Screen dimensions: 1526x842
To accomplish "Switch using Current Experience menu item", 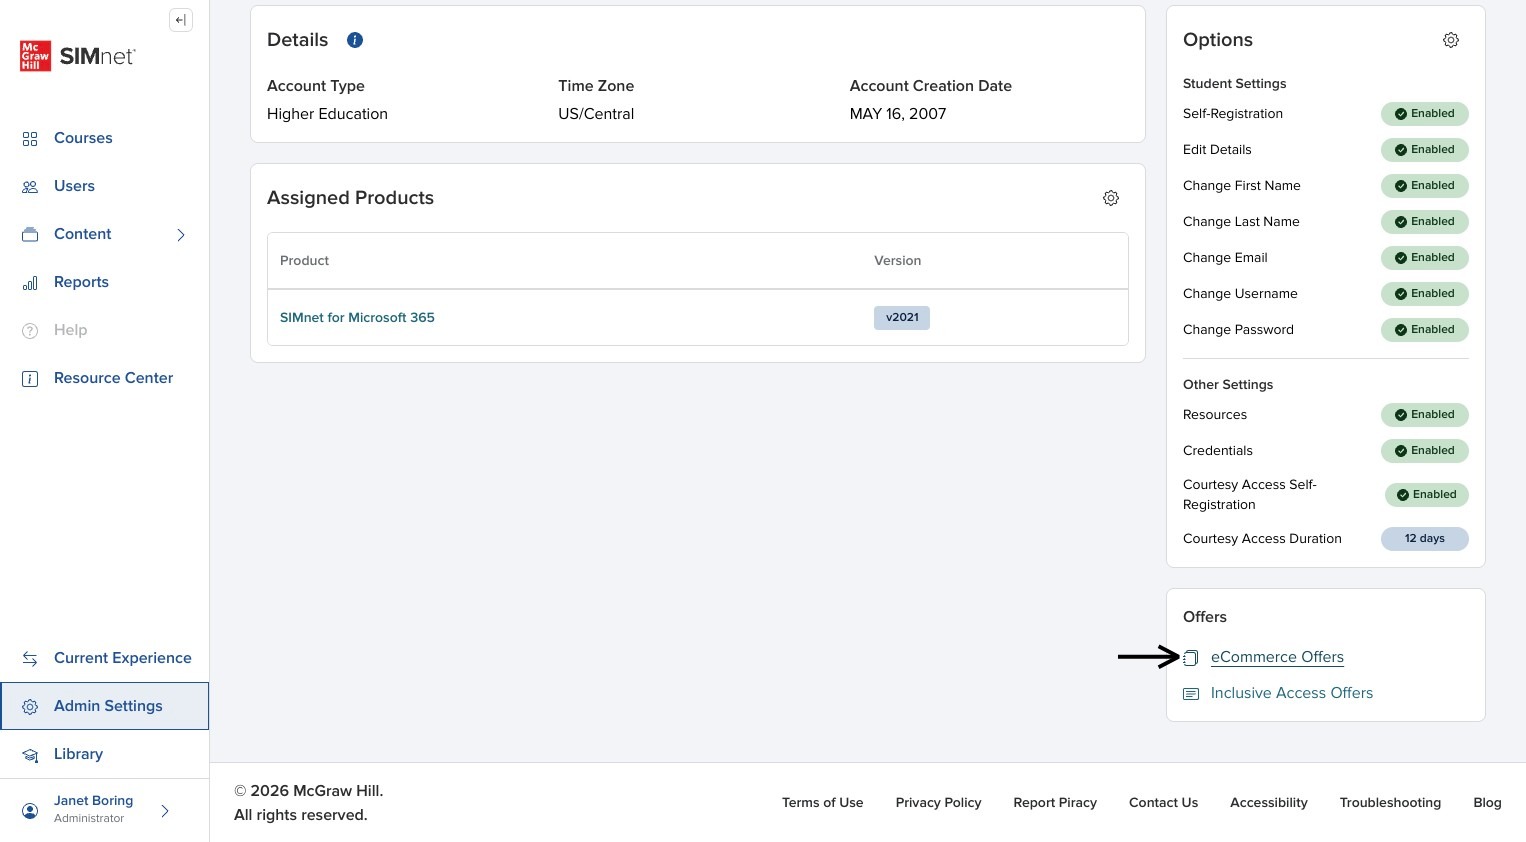I will tap(105, 658).
